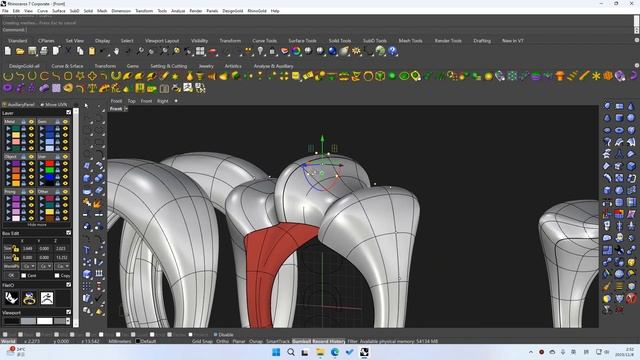Click the light bulb layer icon
This screenshot has height=360, width=640.
pyautogui.click(x=260, y=51)
